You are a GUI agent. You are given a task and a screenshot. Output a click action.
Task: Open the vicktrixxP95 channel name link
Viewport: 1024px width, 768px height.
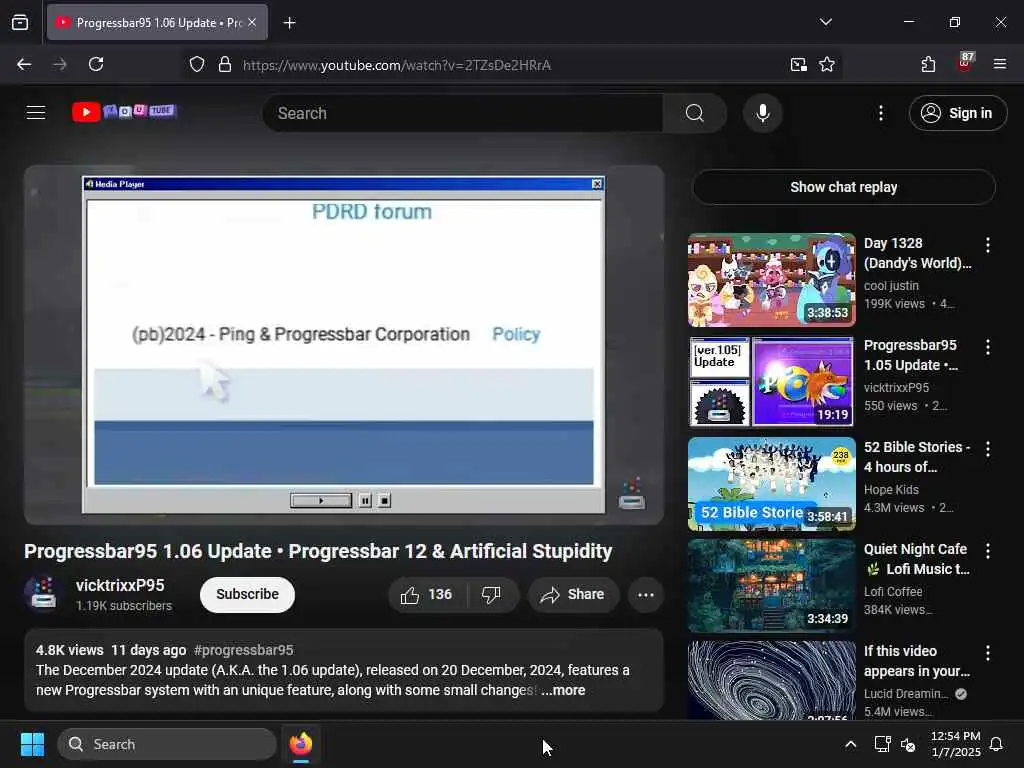tap(120, 585)
